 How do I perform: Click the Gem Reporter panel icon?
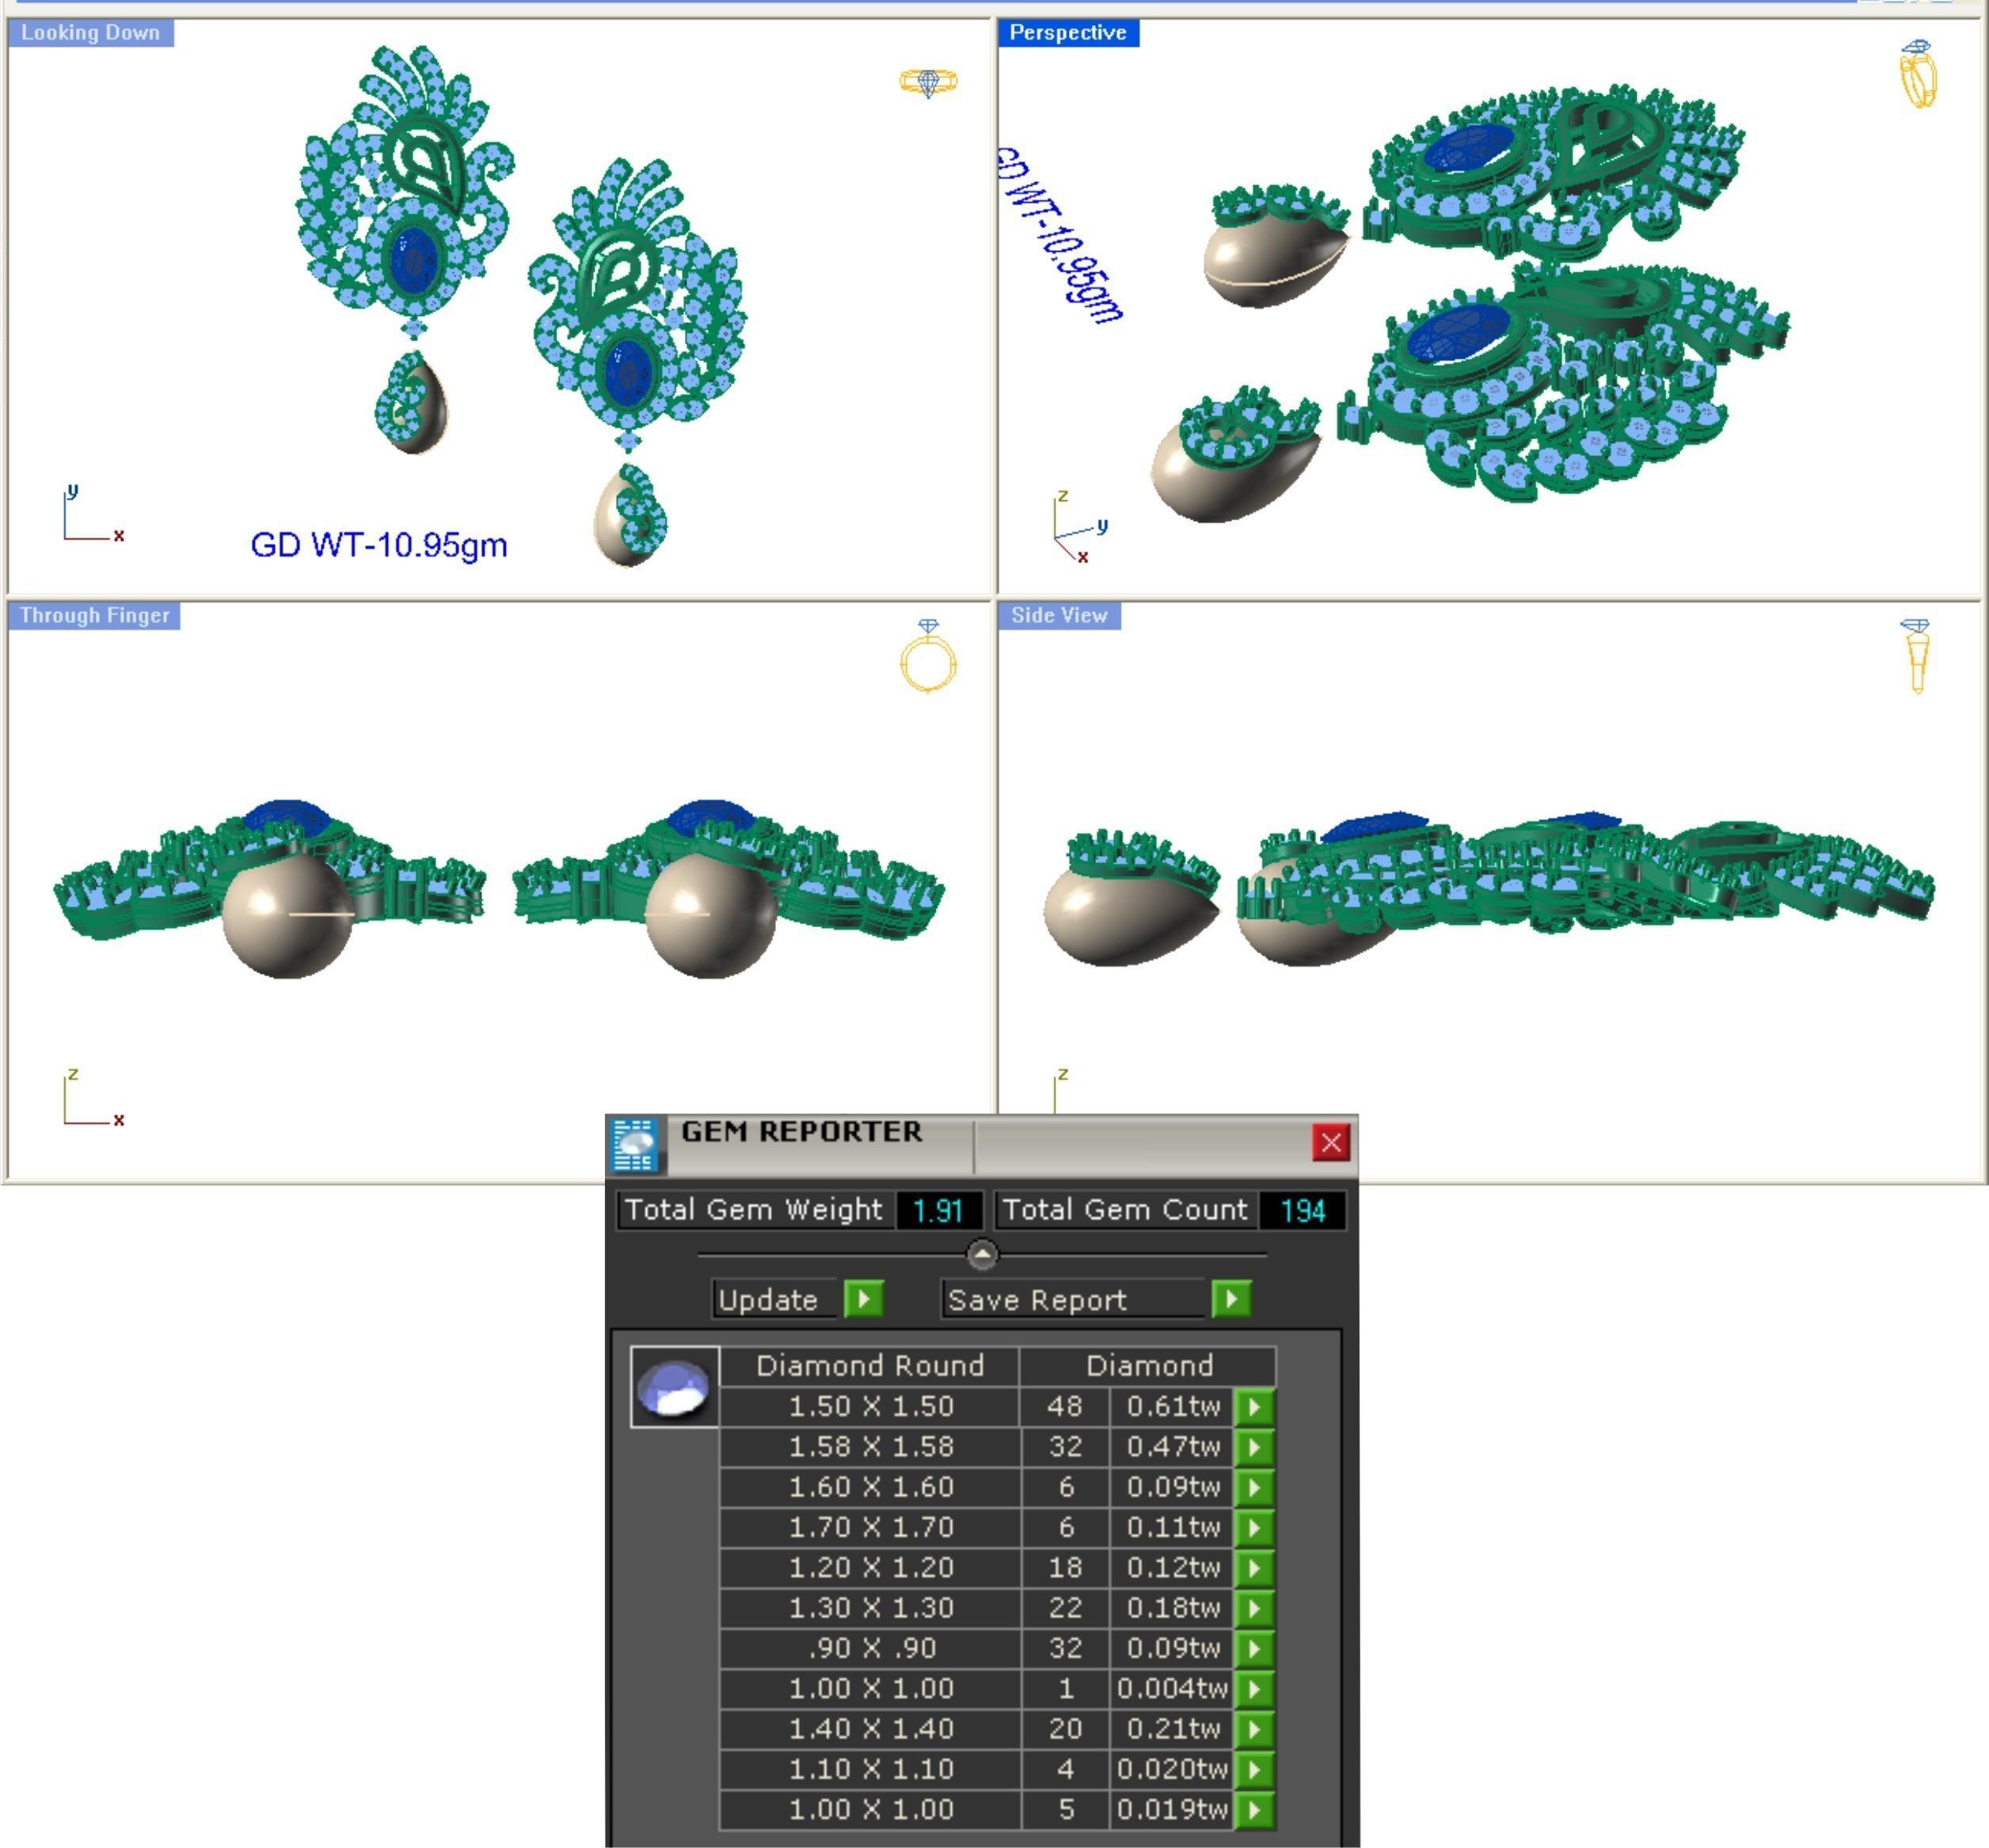[x=635, y=1144]
